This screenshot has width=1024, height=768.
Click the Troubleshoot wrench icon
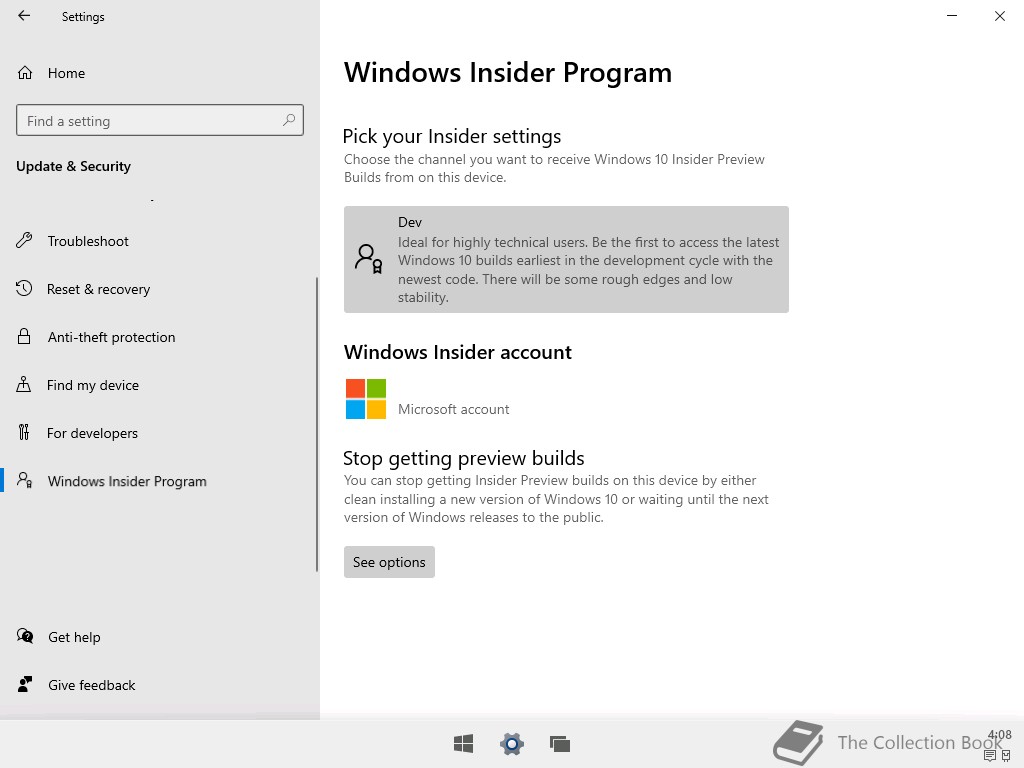click(x=24, y=241)
